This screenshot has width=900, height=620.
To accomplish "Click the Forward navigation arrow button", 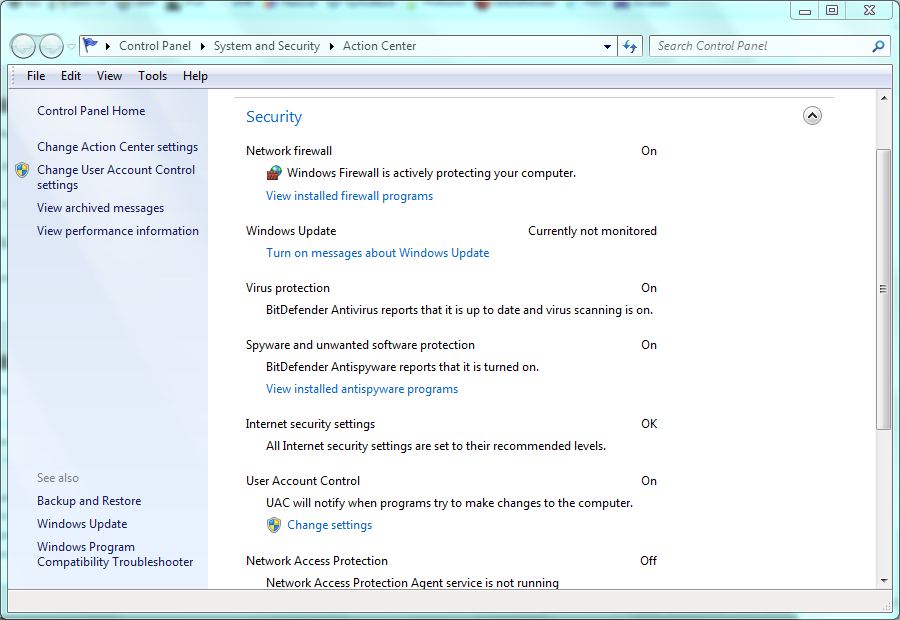I will (51, 46).
